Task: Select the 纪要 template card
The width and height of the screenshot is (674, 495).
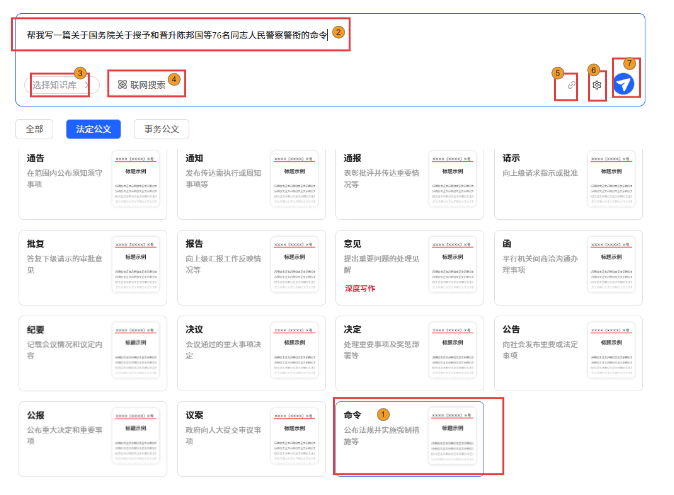Action: coord(60,345)
